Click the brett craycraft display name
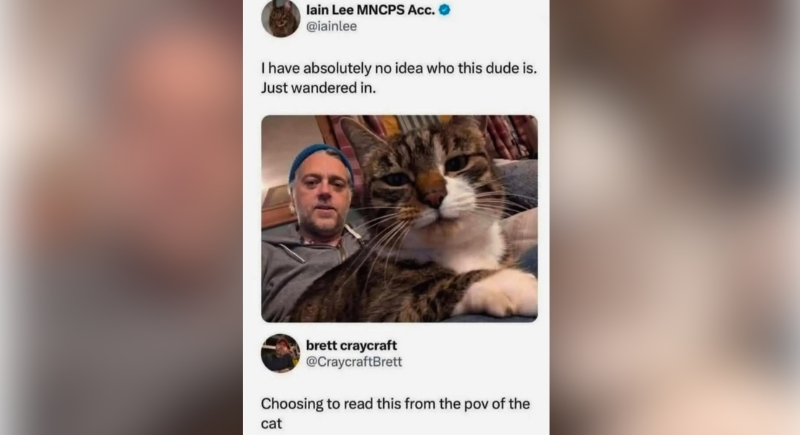Screen dimensions: 800x435 coord(352,345)
